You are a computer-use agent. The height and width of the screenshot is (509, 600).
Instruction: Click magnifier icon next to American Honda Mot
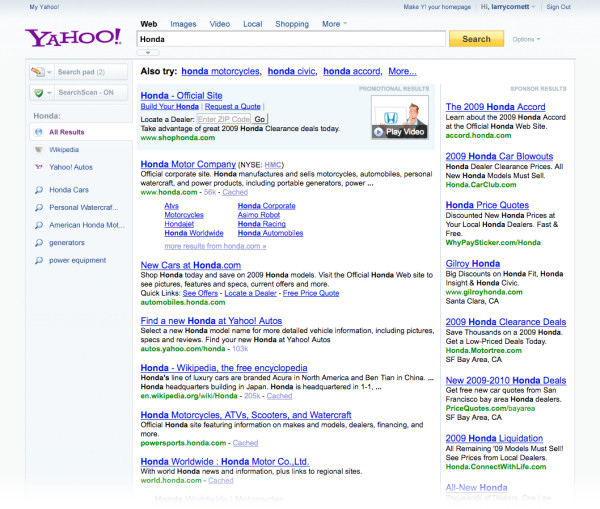(x=39, y=225)
